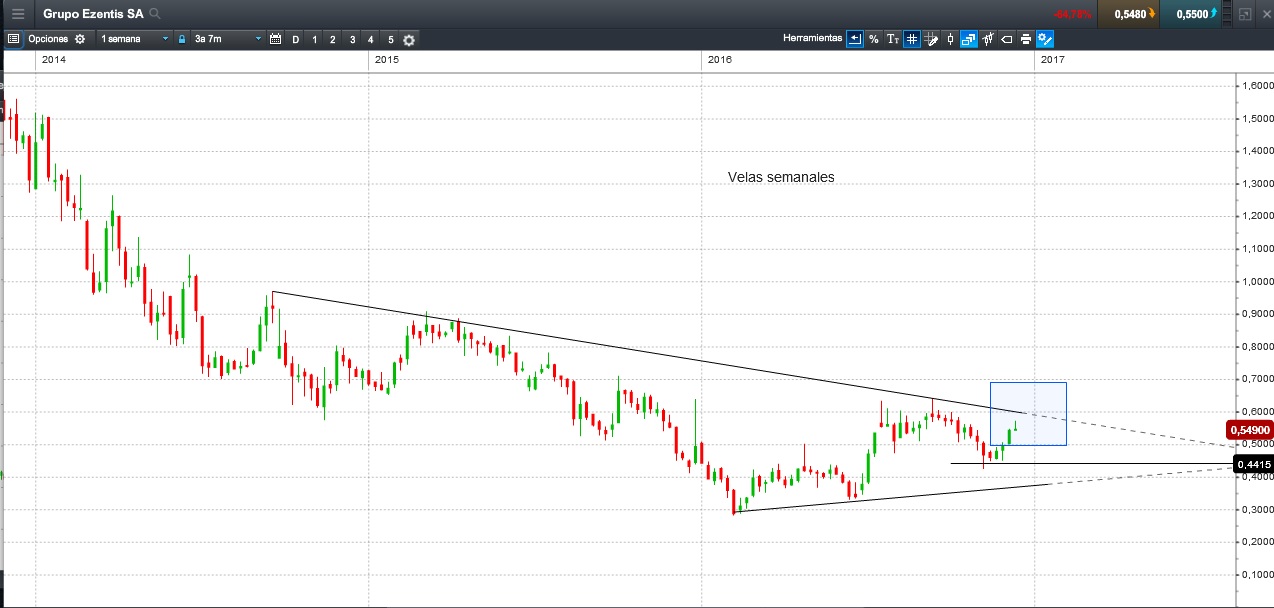Click the 2017 label on time axis
1274x608 pixels.
pos(1052,60)
